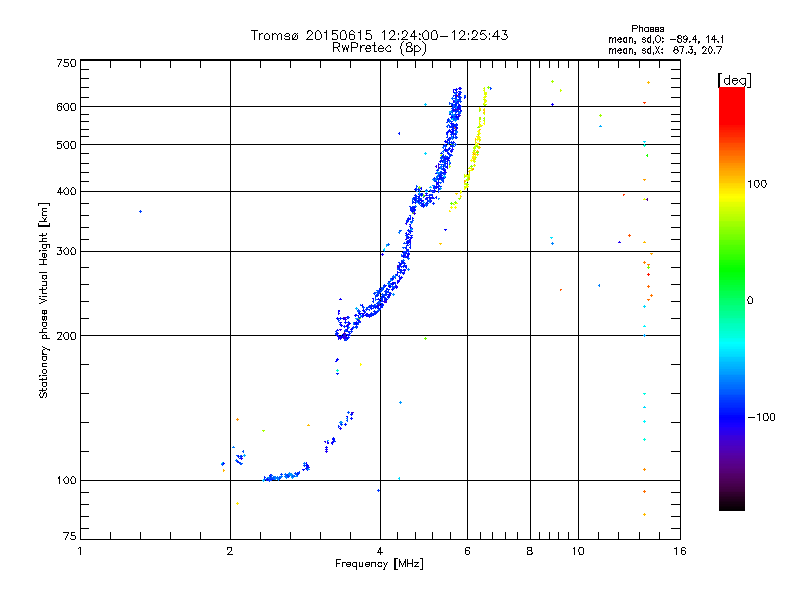Click the 'RwPretec (8p)' subtitle
Viewport: 800px width, 600px height.
379,48
